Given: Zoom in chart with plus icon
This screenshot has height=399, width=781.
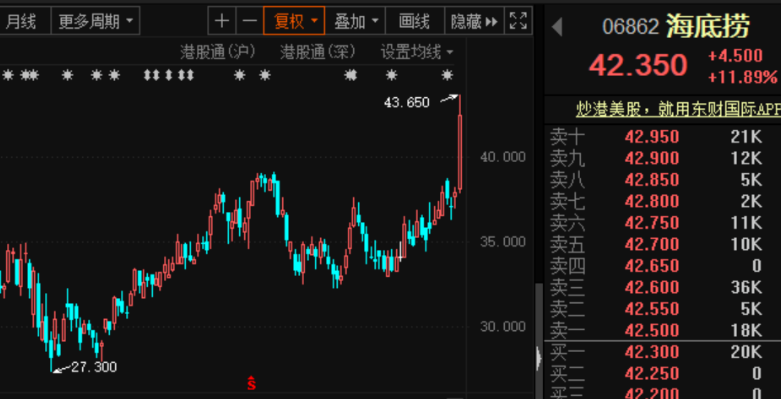Looking at the screenshot, I should (222, 21).
